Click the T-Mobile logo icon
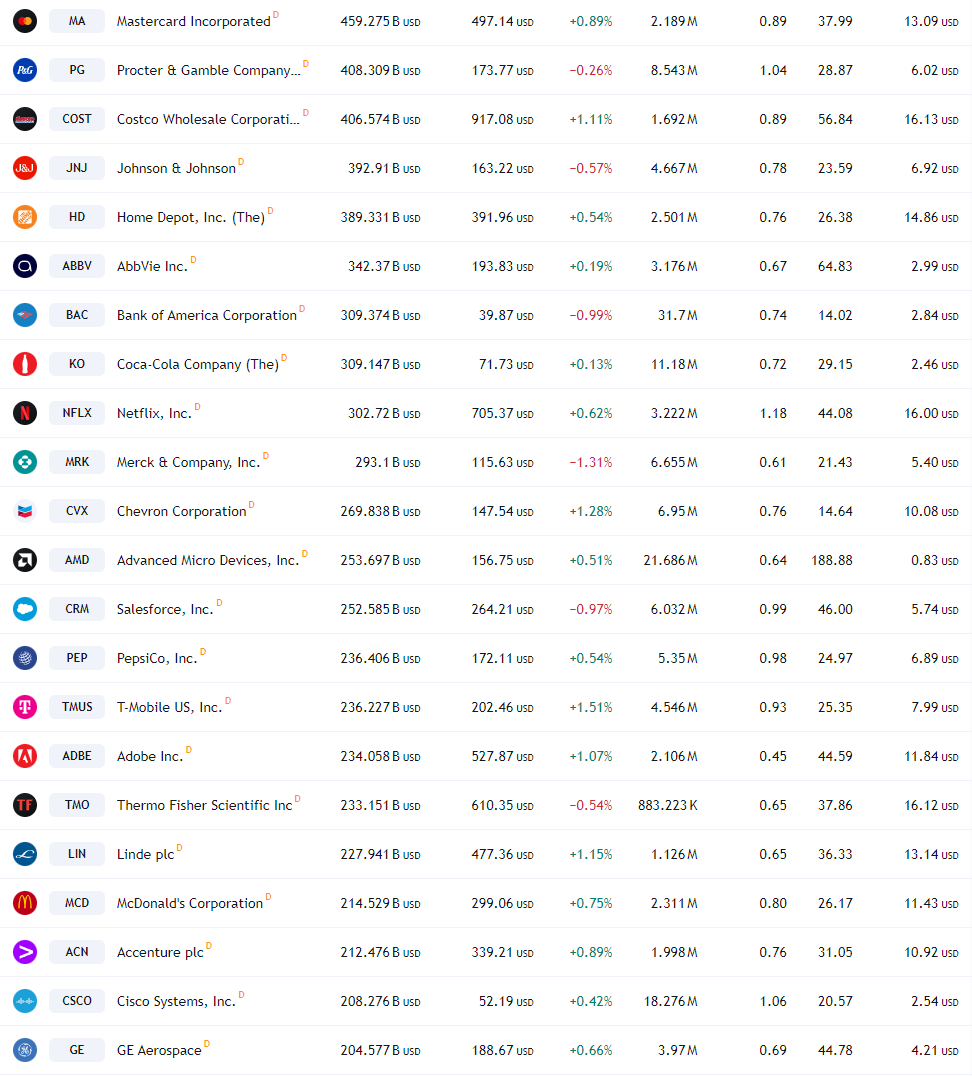Screen dimensions: 972x1076 [x=25, y=707]
